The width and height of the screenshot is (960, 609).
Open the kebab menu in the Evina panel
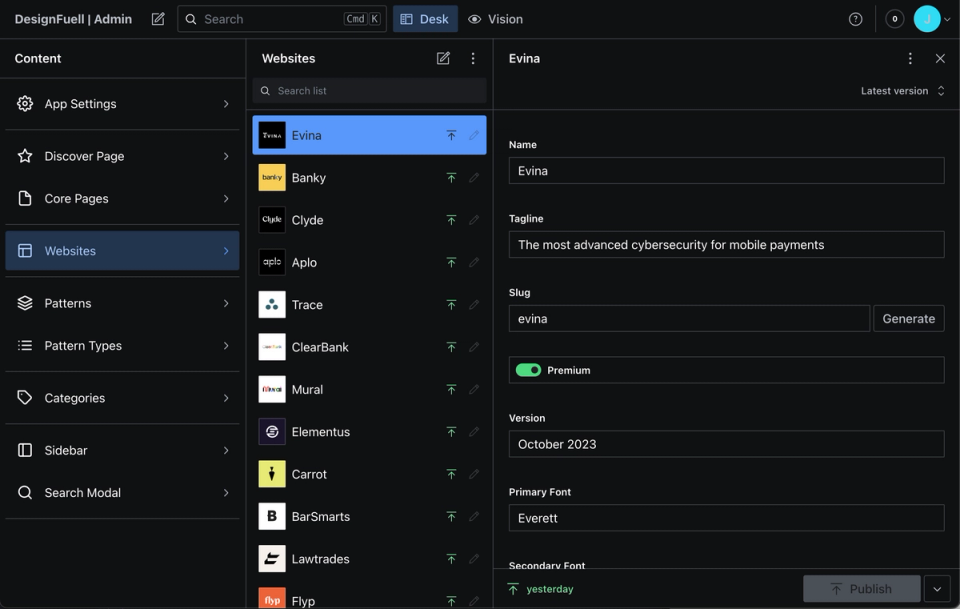pos(910,58)
